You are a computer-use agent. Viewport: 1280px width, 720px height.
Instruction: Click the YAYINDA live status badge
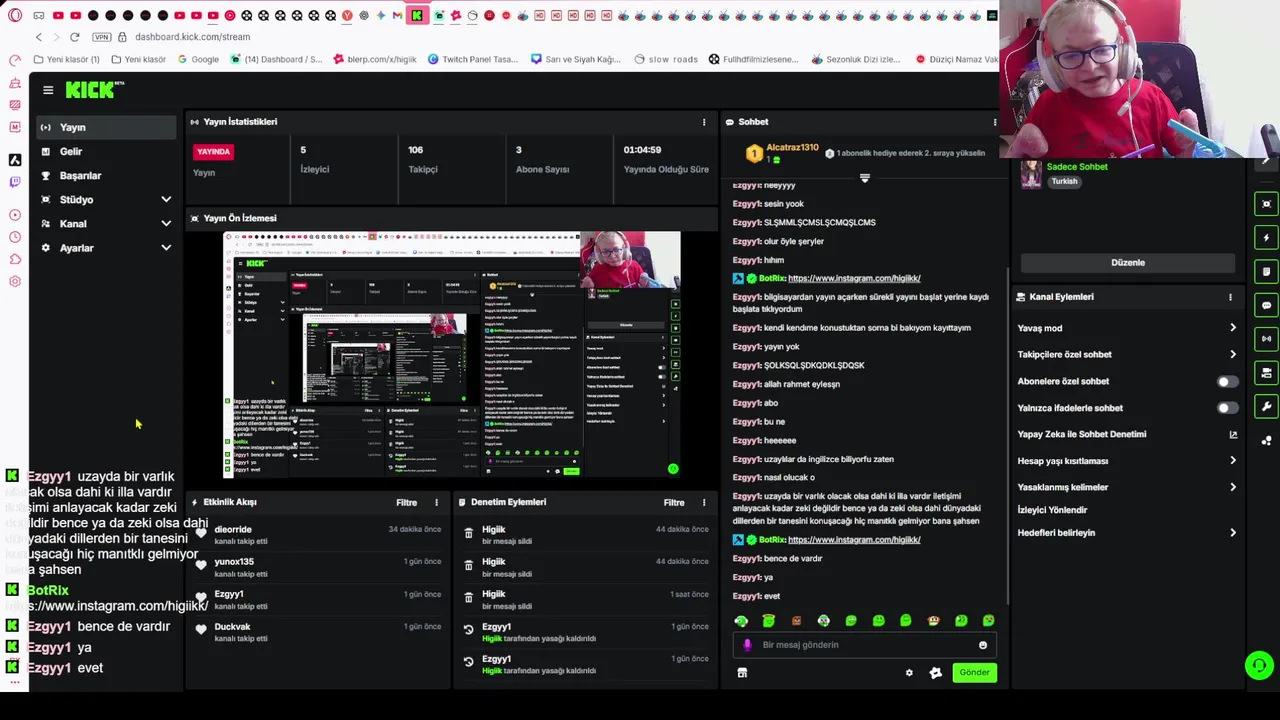(x=213, y=151)
